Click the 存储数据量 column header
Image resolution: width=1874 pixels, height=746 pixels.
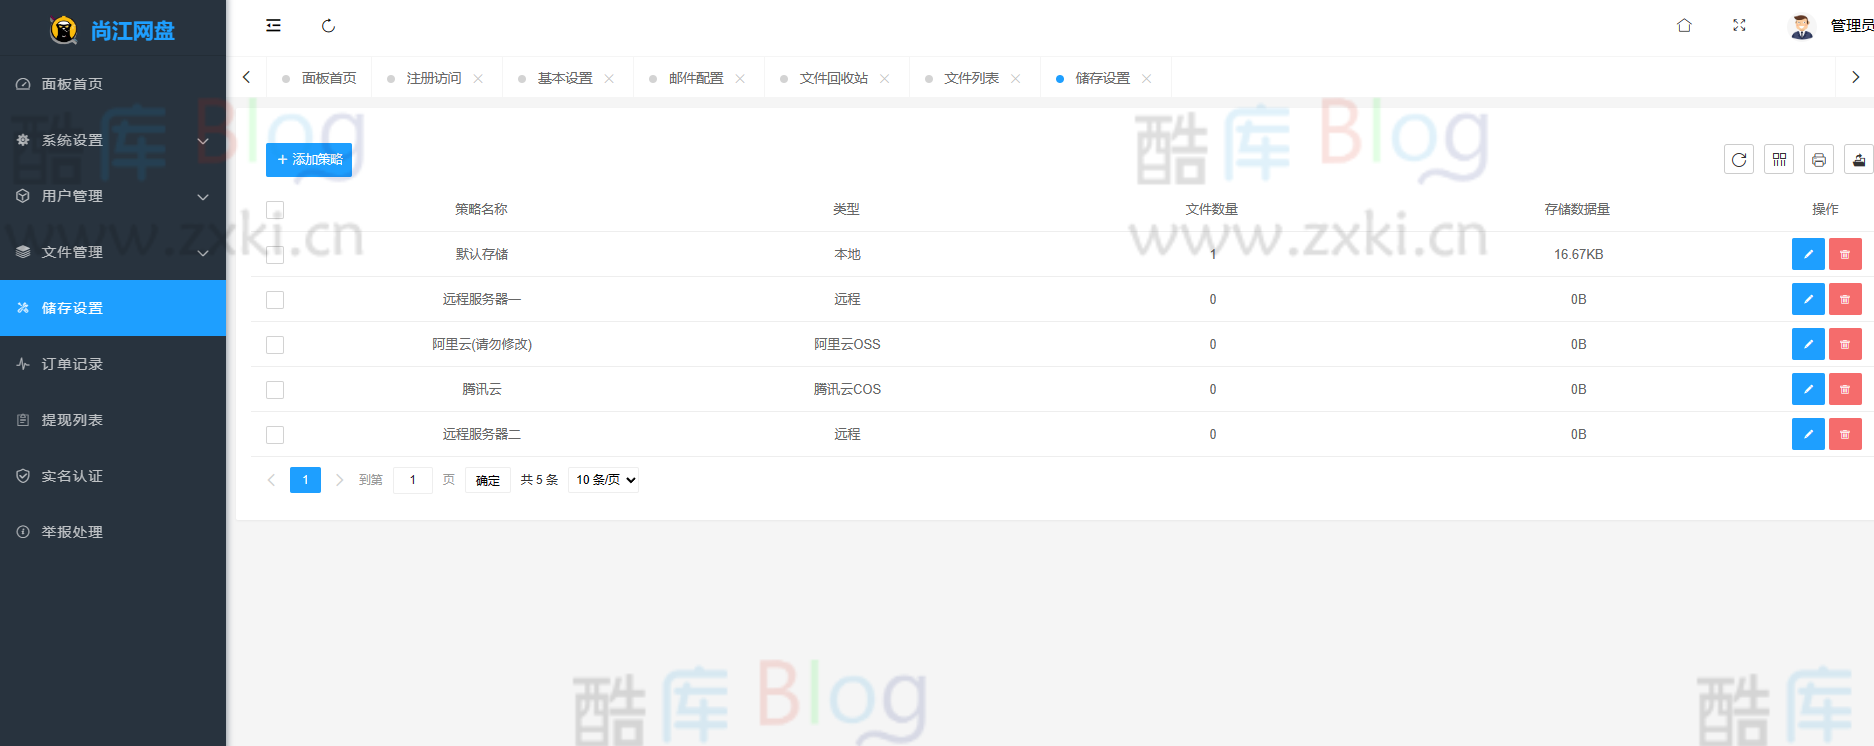1577,209
